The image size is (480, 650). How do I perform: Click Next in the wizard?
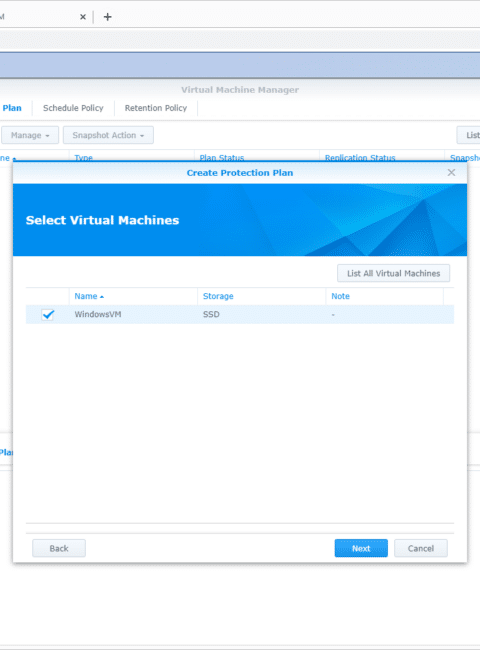[x=361, y=548]
